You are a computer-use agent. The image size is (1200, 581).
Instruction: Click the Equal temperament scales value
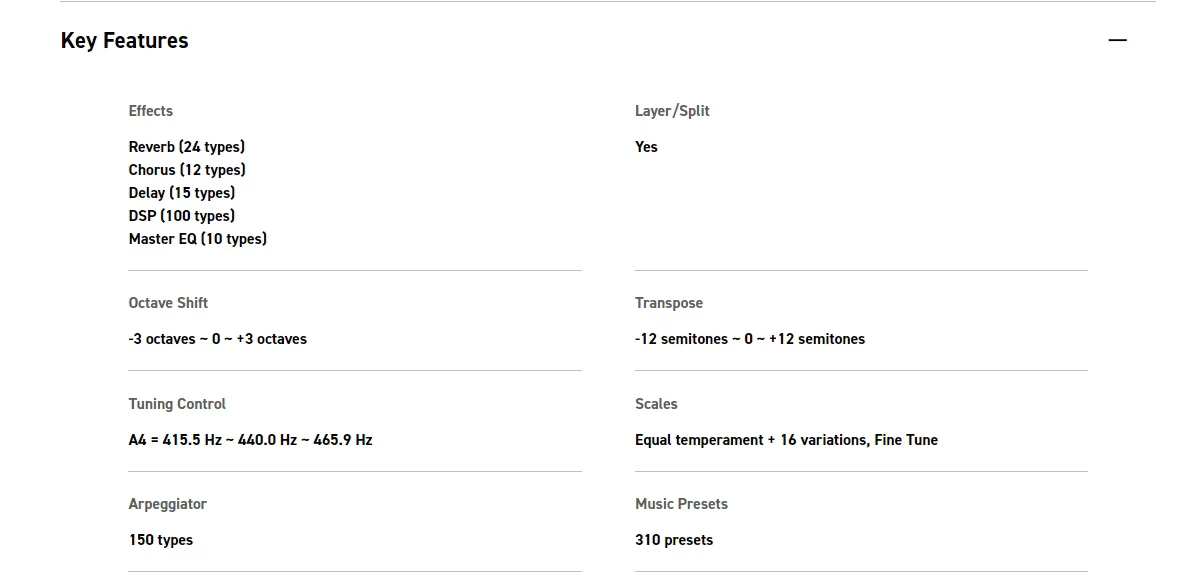(786, 440)
